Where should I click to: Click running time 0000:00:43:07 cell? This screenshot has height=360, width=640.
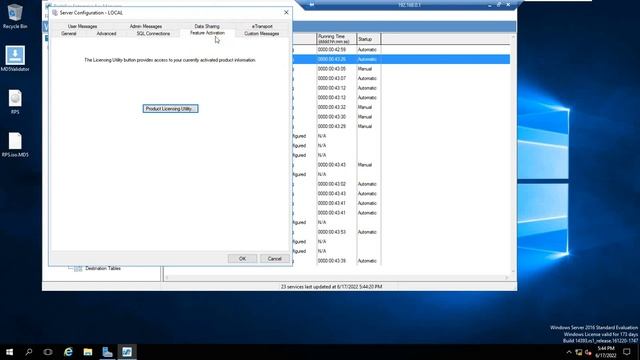coord(331,78)
